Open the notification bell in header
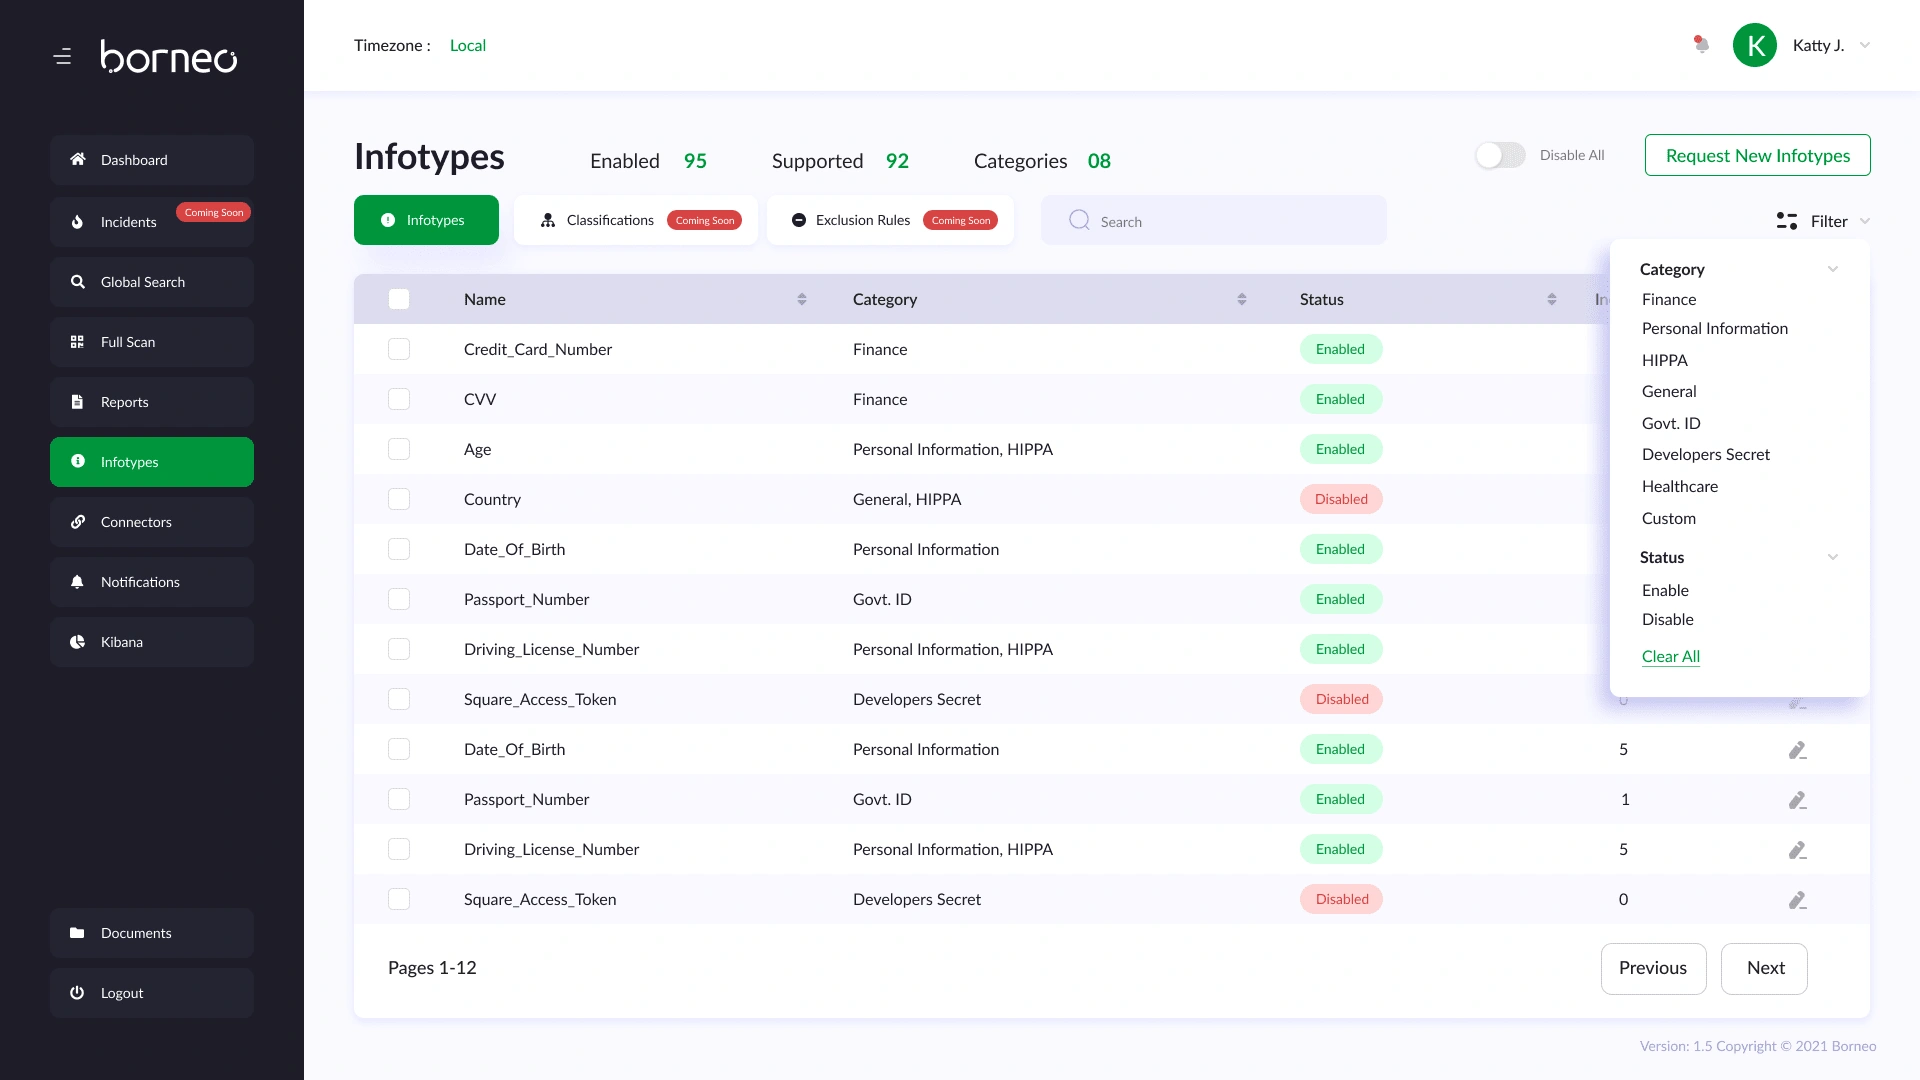1920x1080 pixels. [x=1701, y=44]
